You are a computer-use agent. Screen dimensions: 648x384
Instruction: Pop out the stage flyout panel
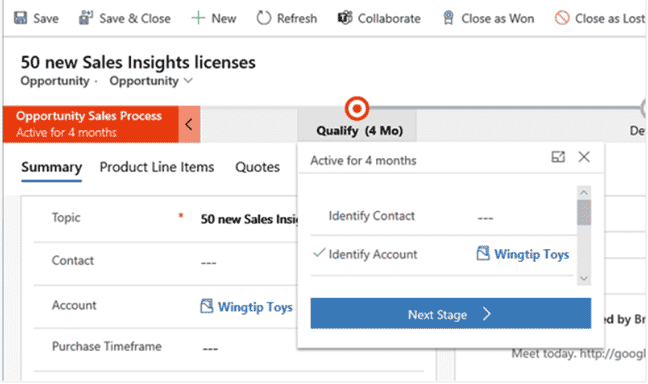(x=558, y=157)
